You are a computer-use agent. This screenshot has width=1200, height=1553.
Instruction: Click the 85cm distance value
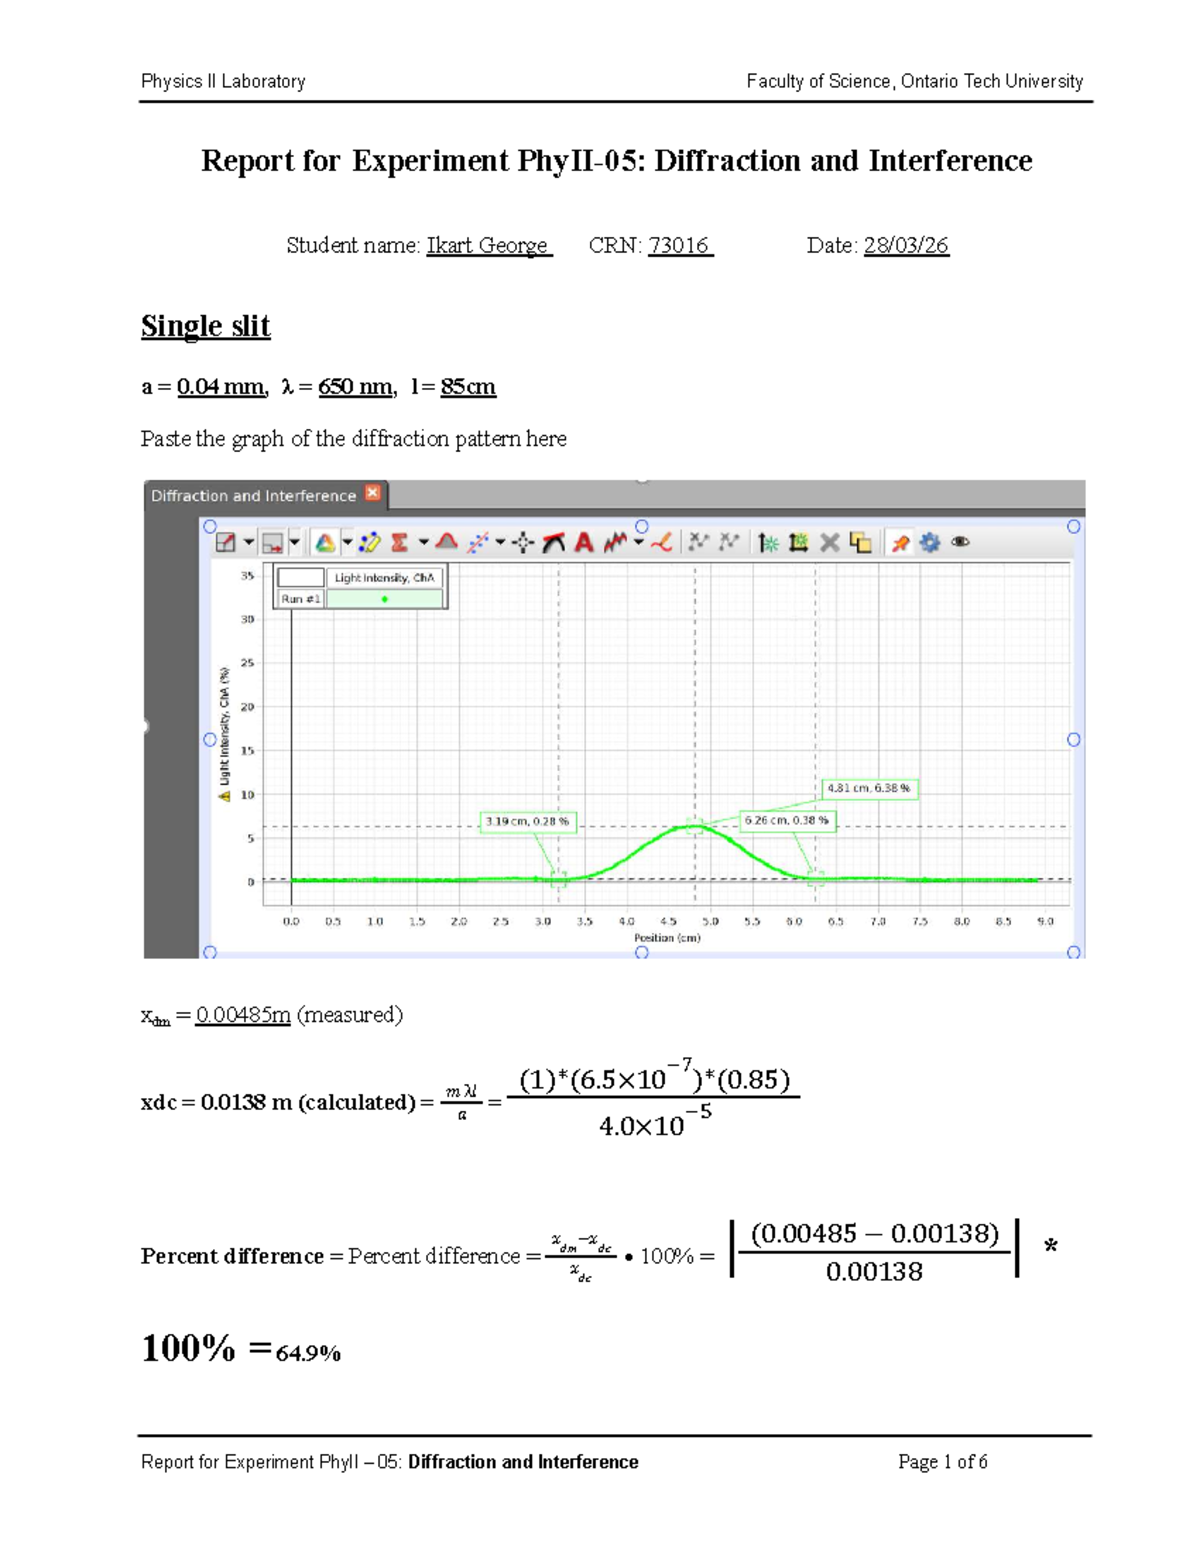pos(468,387)
